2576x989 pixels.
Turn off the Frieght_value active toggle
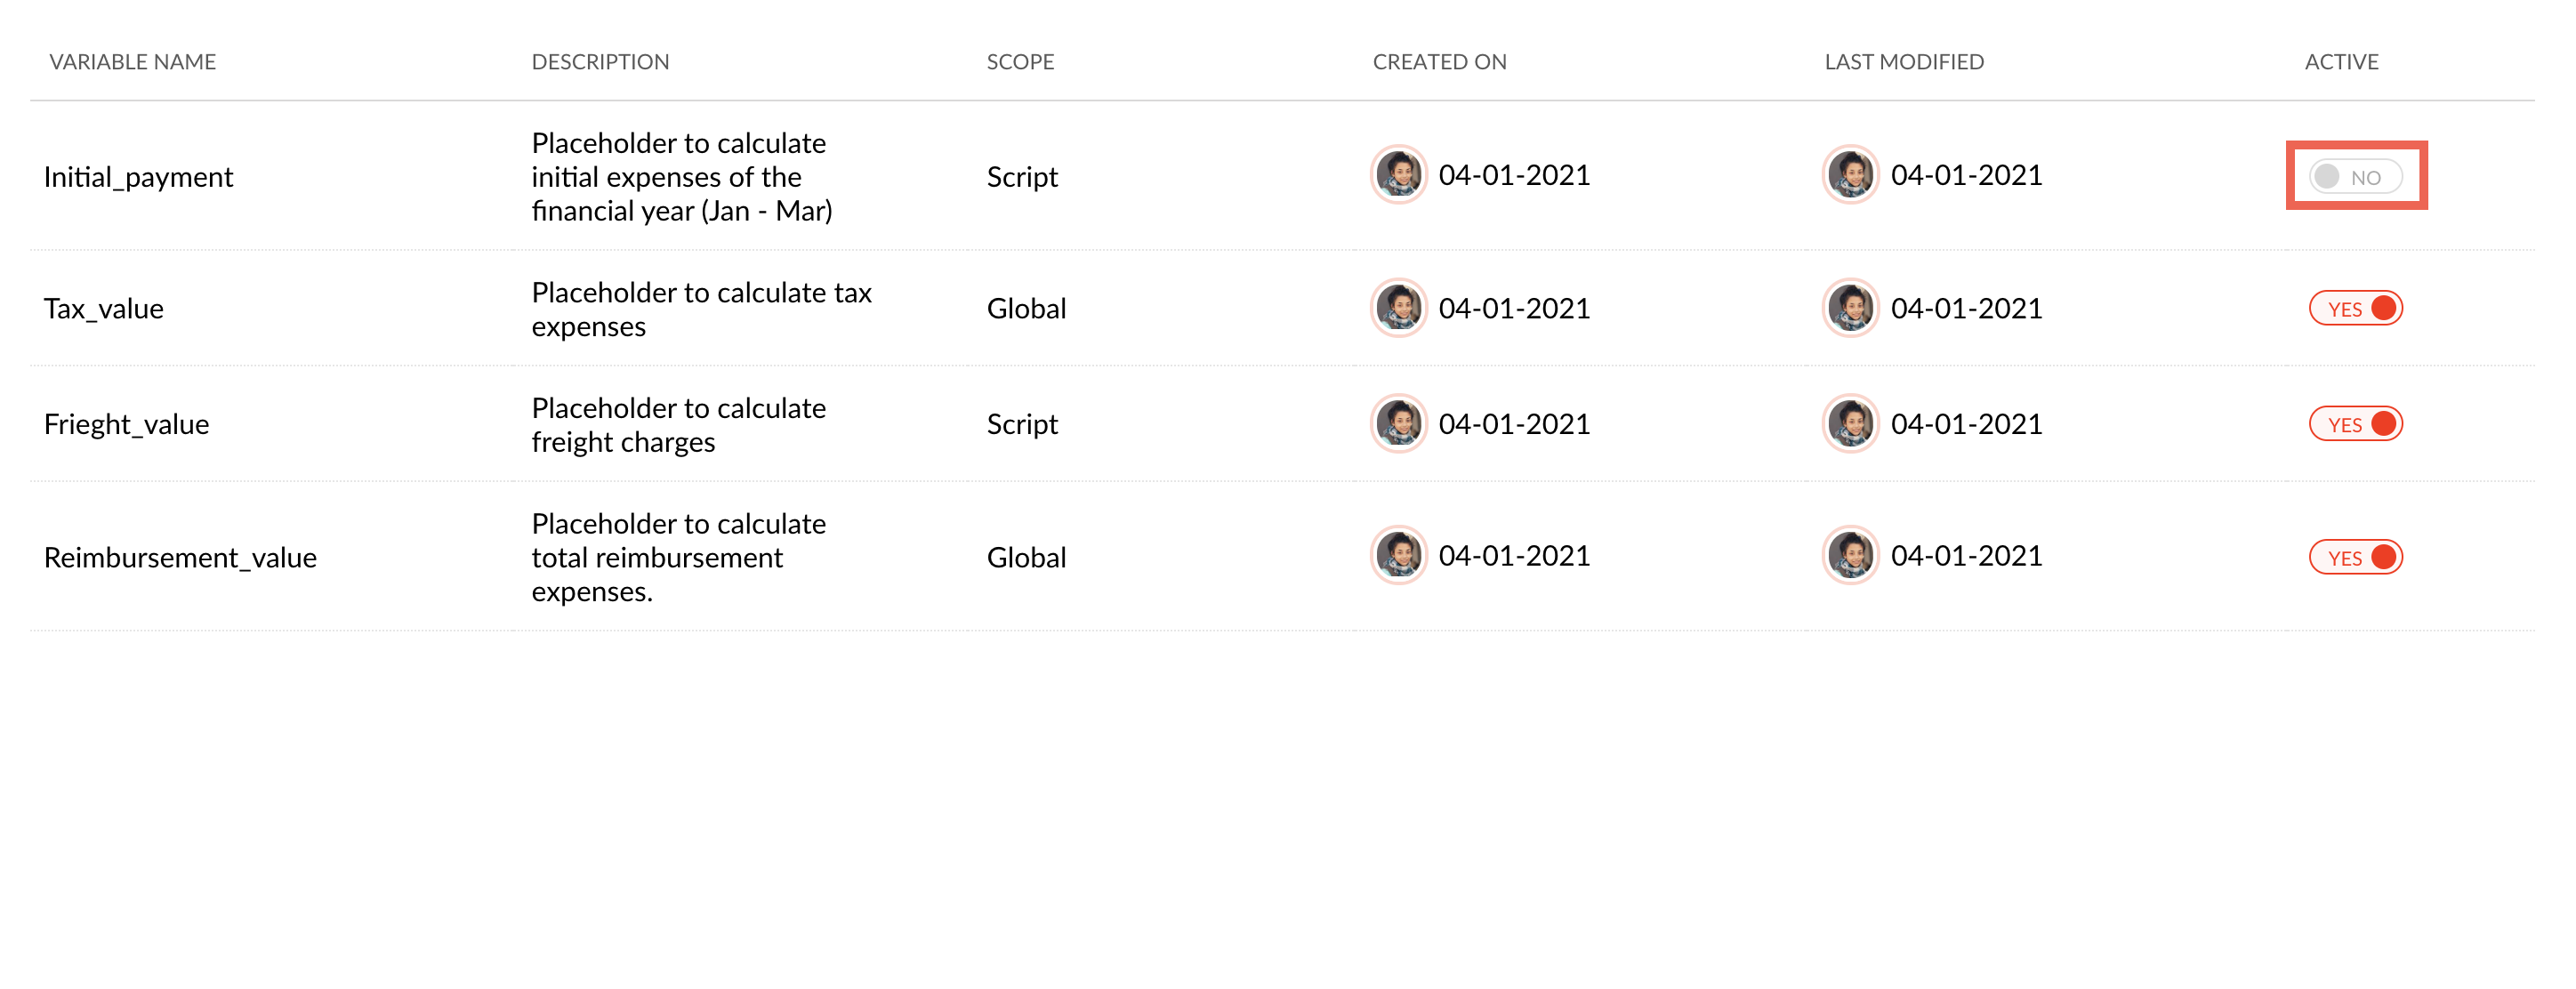[x=2355, y=424]
